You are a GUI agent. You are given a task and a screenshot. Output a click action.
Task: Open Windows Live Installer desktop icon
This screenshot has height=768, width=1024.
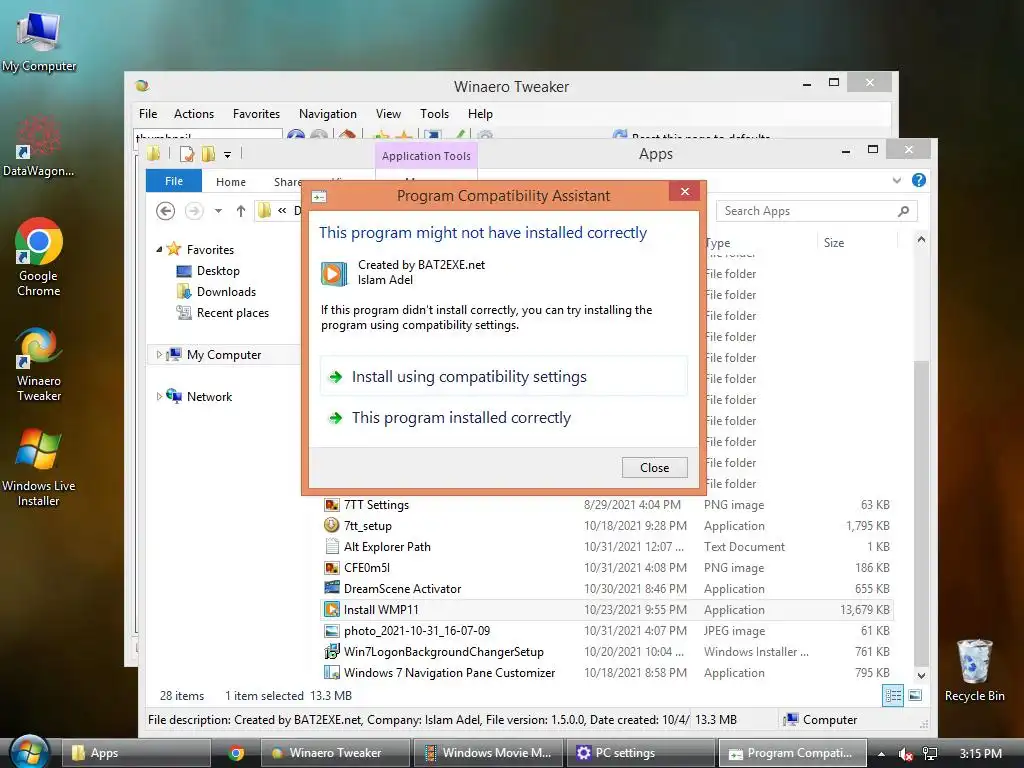[39, 468]
